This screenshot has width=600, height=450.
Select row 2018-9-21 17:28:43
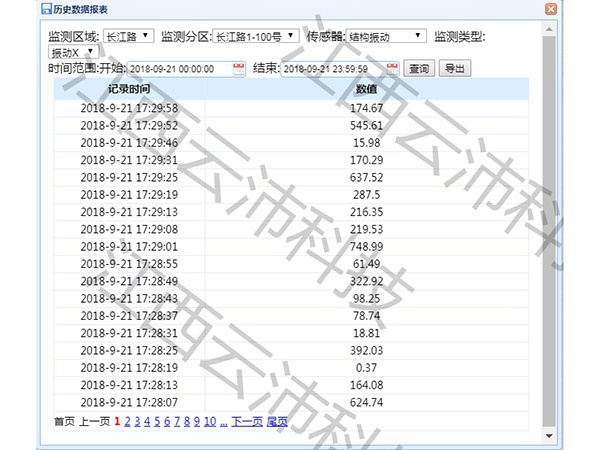tap(291, 298)
